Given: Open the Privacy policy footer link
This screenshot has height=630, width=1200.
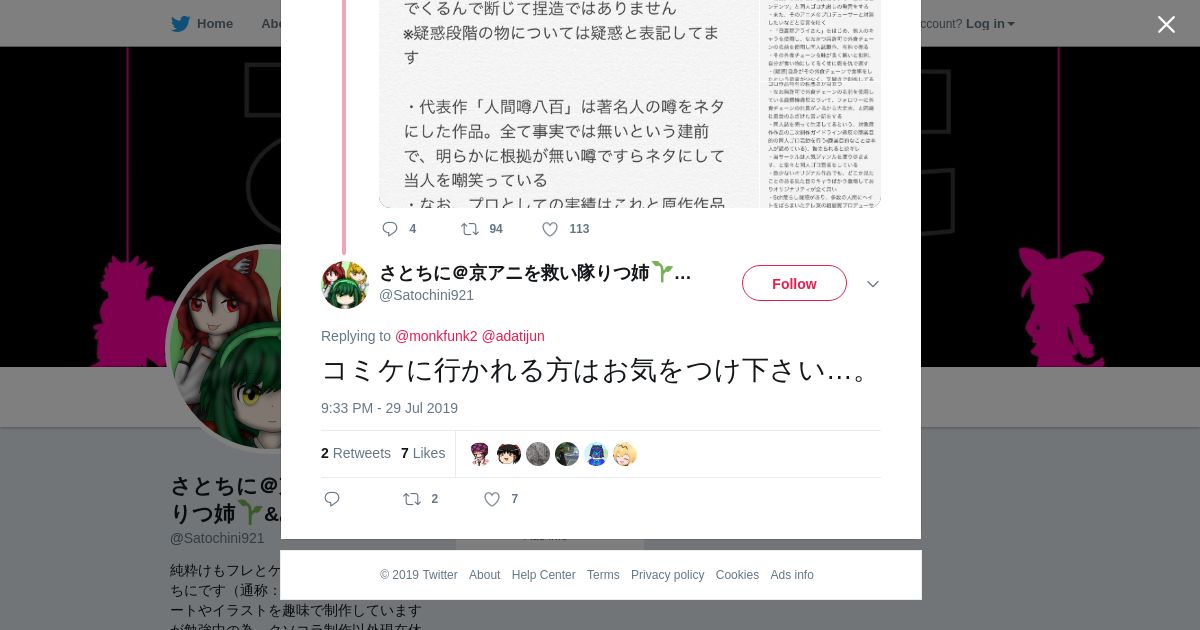Looking at the screenshot, I should [x=667, y=575].
